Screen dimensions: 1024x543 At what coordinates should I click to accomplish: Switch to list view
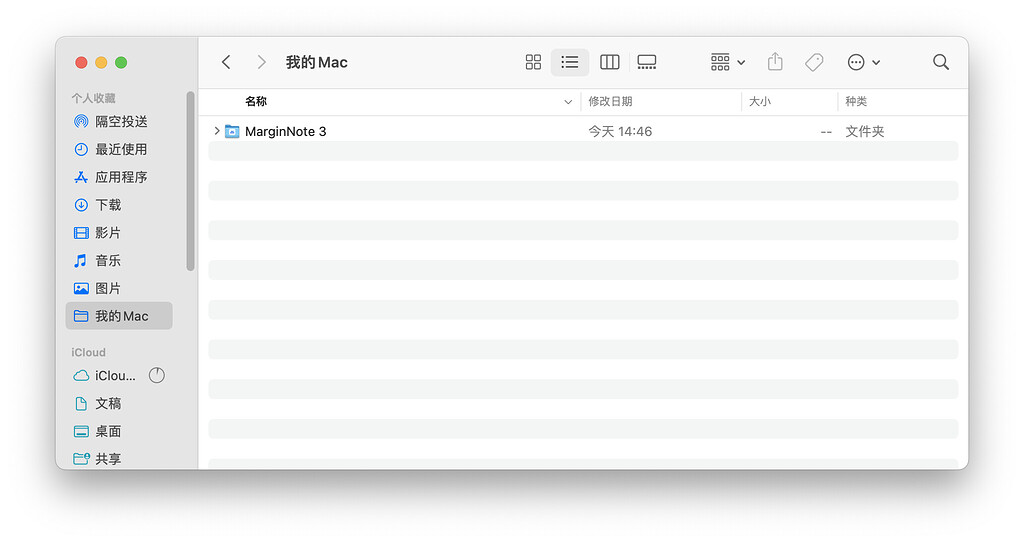pyautogui.click(x=569, y=62)
